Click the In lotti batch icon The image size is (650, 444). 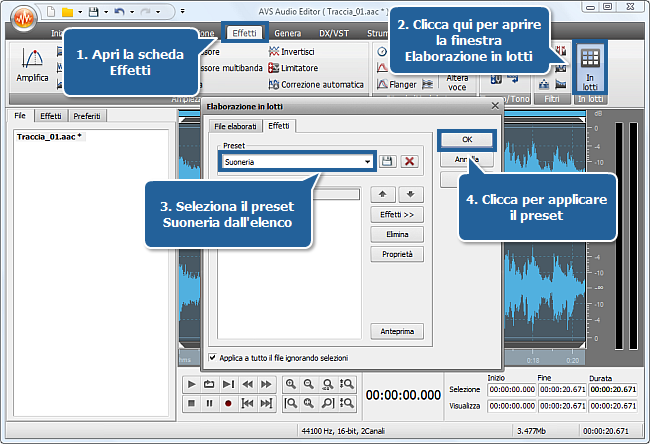[x=590, y=68]
